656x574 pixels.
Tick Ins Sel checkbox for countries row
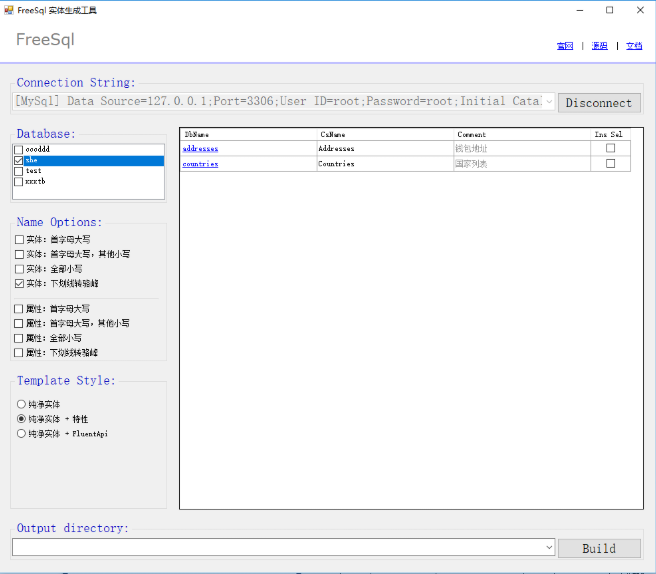point(610,164)
